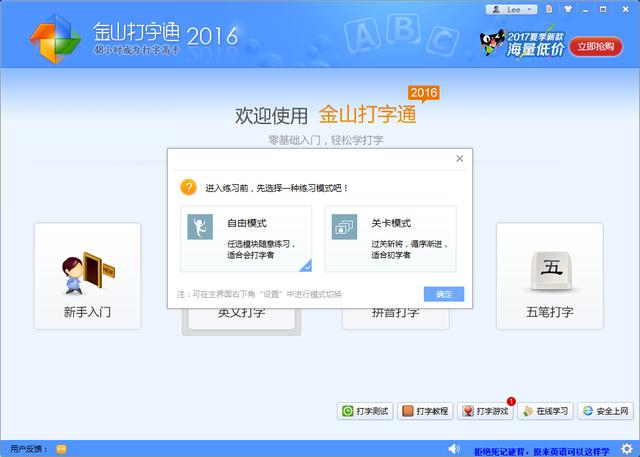Click the 关卡模式 stacked locks icon

pyautogui.click(x=344, y=227)
